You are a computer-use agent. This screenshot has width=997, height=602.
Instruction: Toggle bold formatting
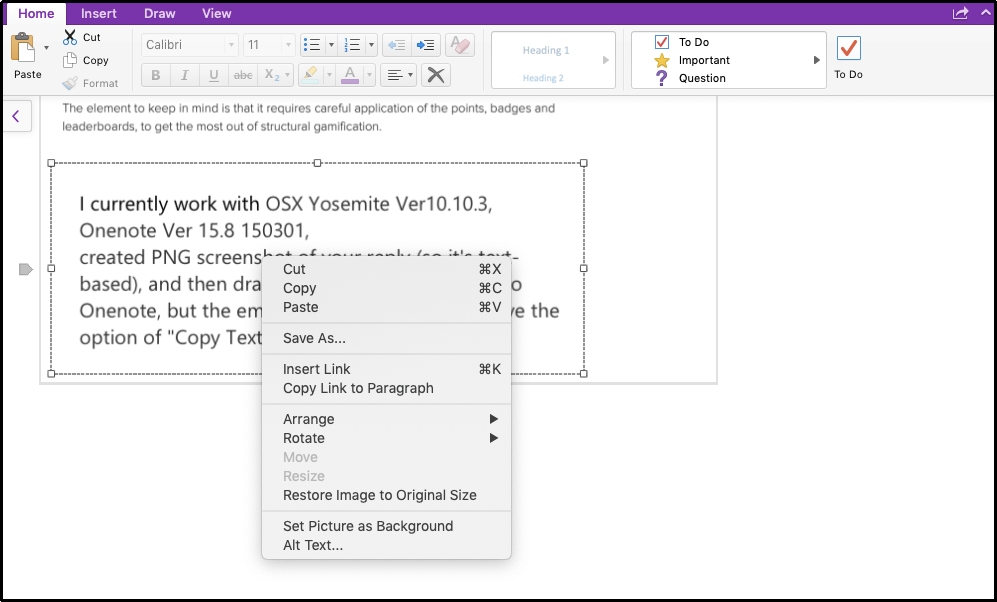[x=155, y=74]
